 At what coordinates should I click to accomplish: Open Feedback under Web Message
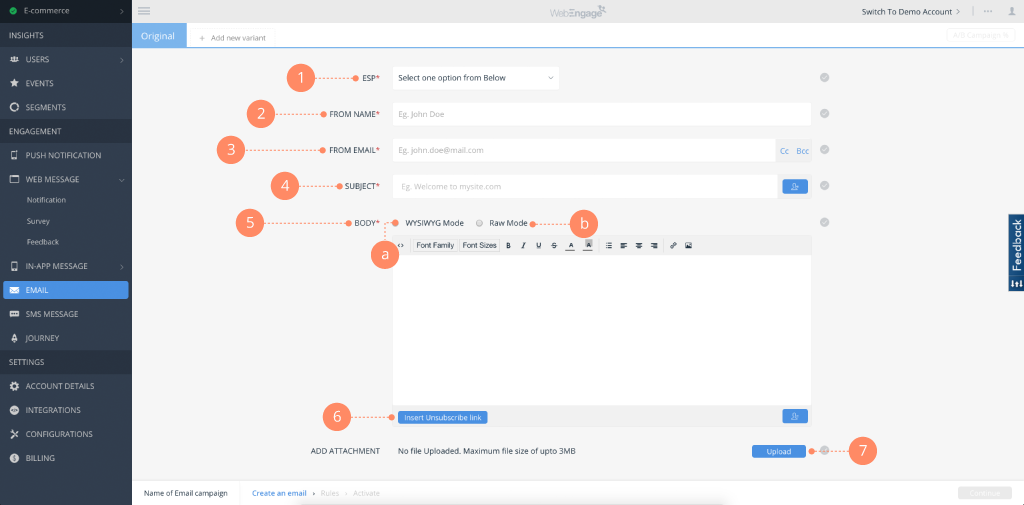[43, 242]
